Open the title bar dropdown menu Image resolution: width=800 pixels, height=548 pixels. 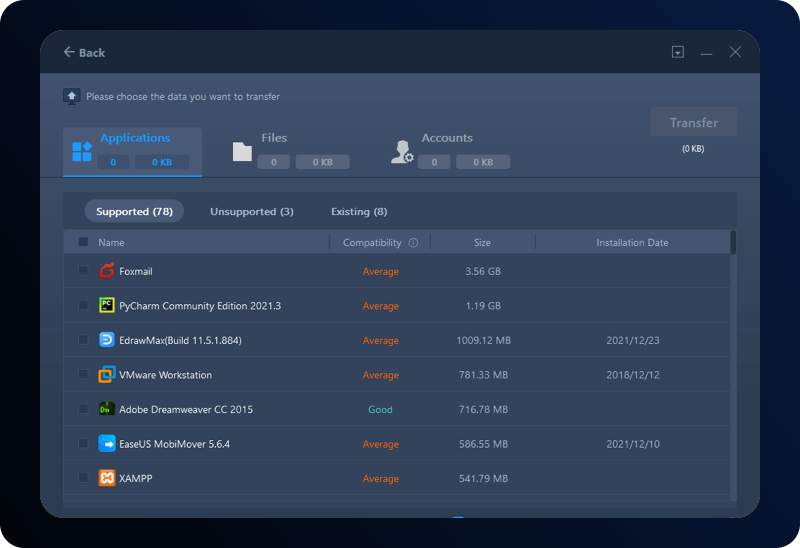tap(677, 52)
